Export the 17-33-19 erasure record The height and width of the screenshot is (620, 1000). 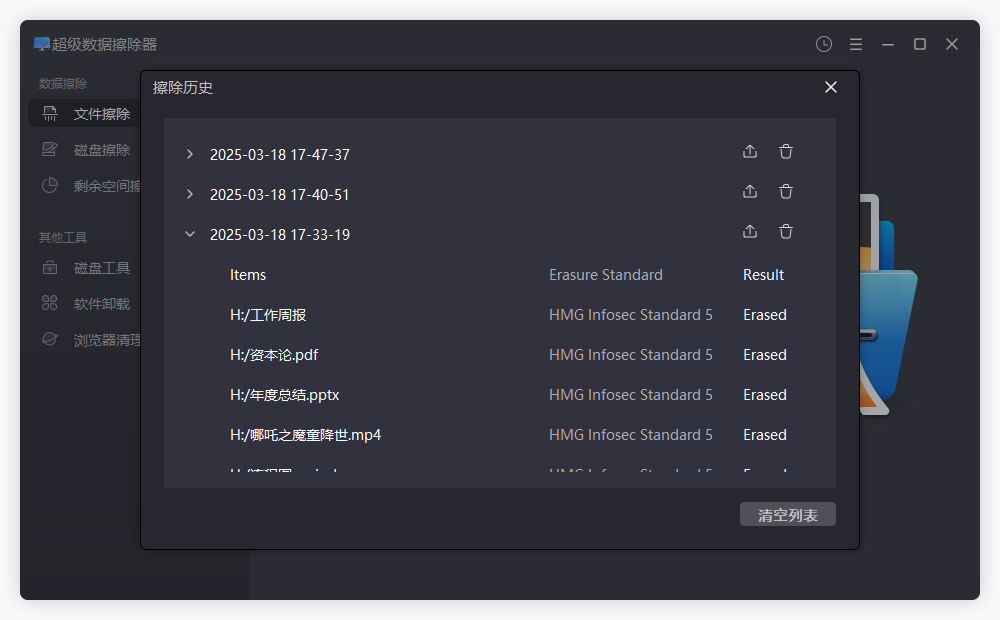pyautogui.click(x=750, y=232)
